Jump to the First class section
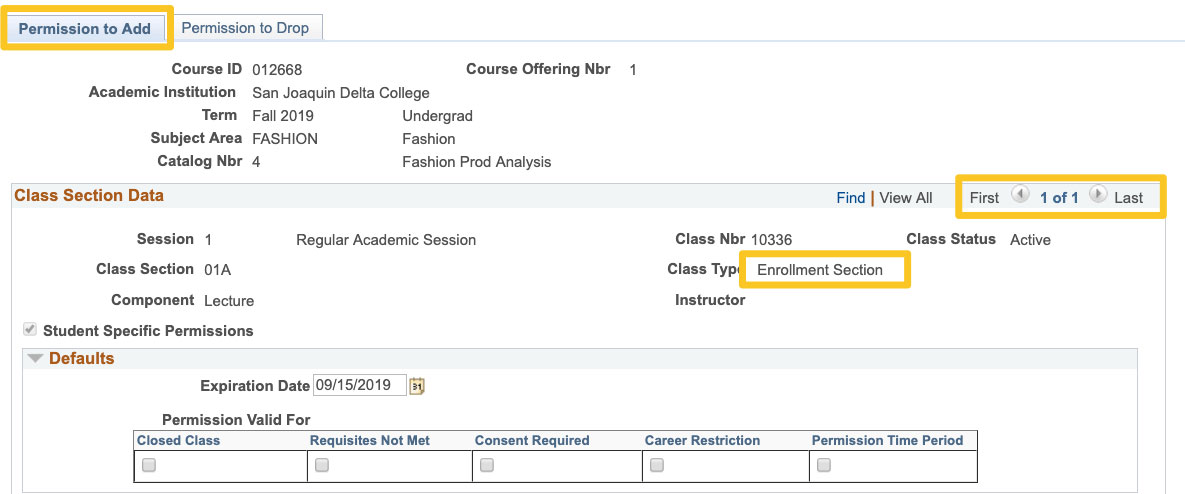 984,198
